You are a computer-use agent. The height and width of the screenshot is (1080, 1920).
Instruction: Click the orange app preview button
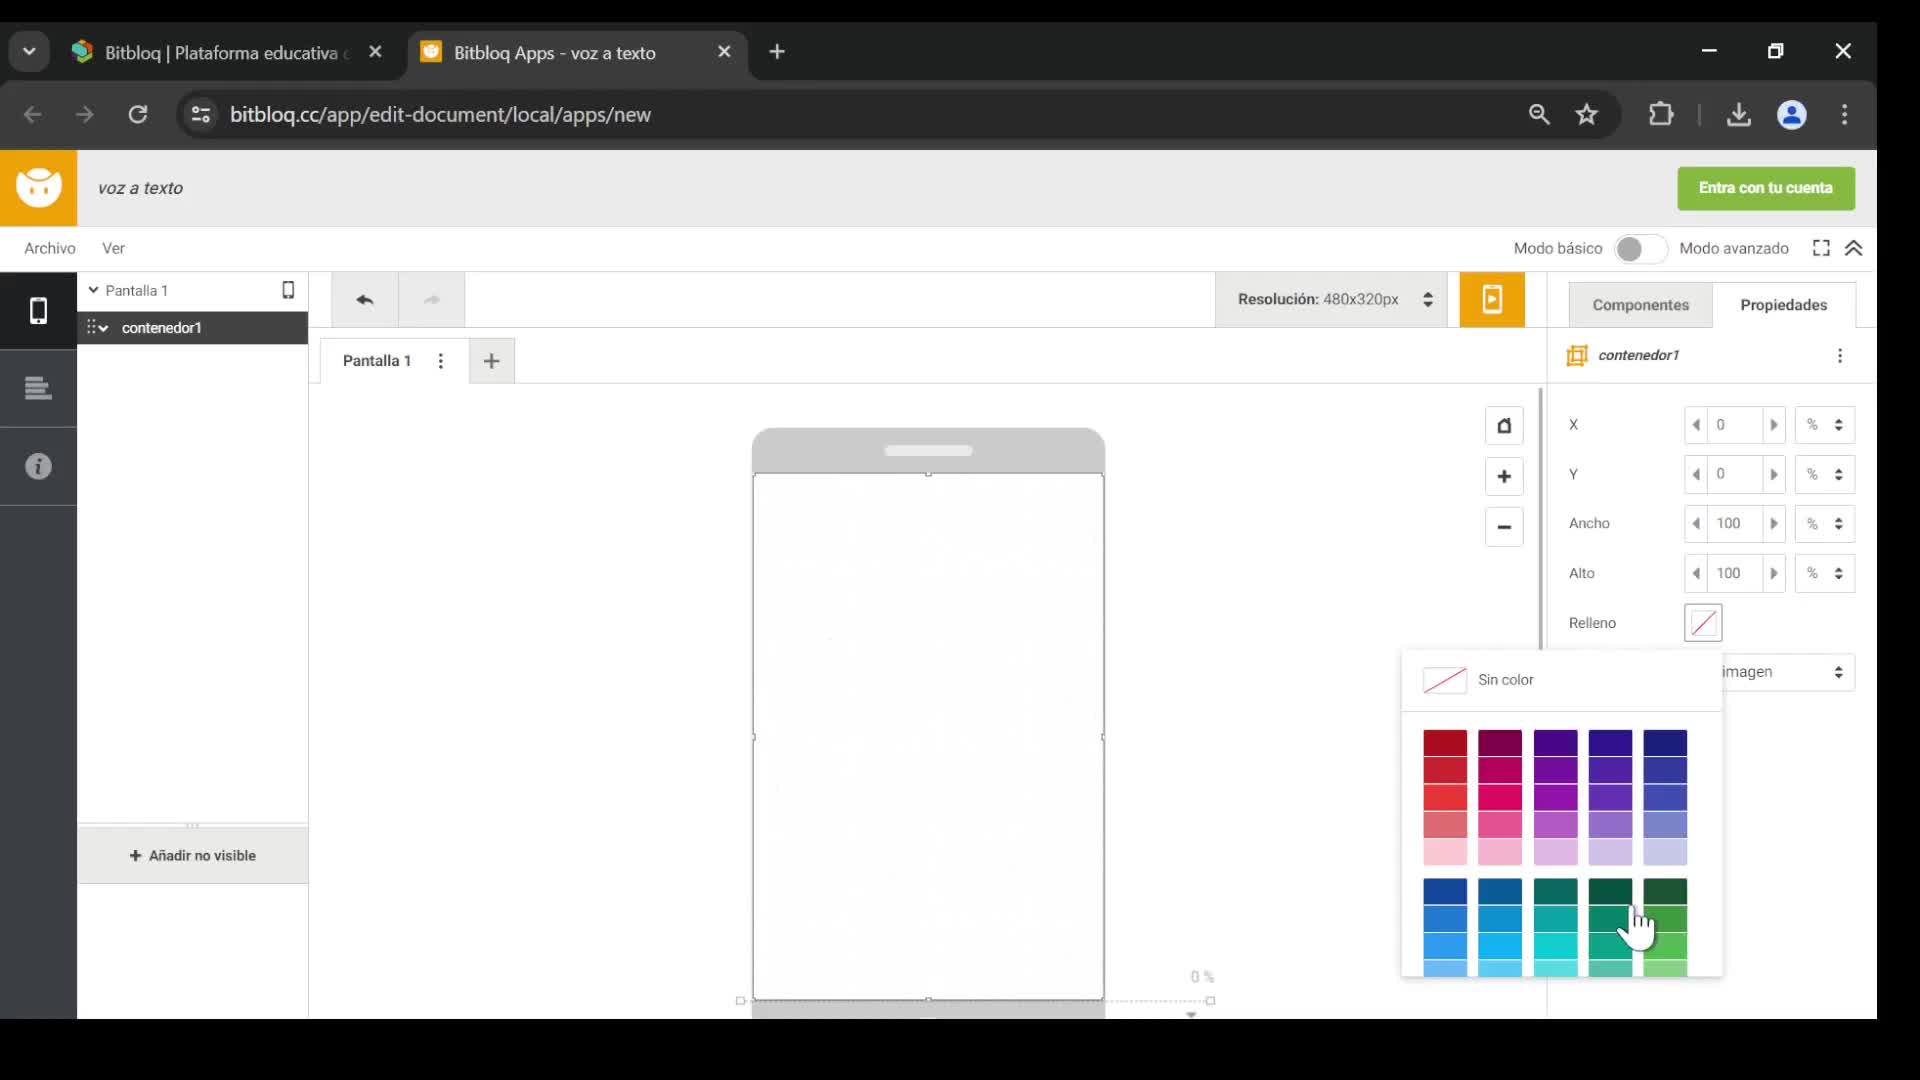(x=1491, y=299)
